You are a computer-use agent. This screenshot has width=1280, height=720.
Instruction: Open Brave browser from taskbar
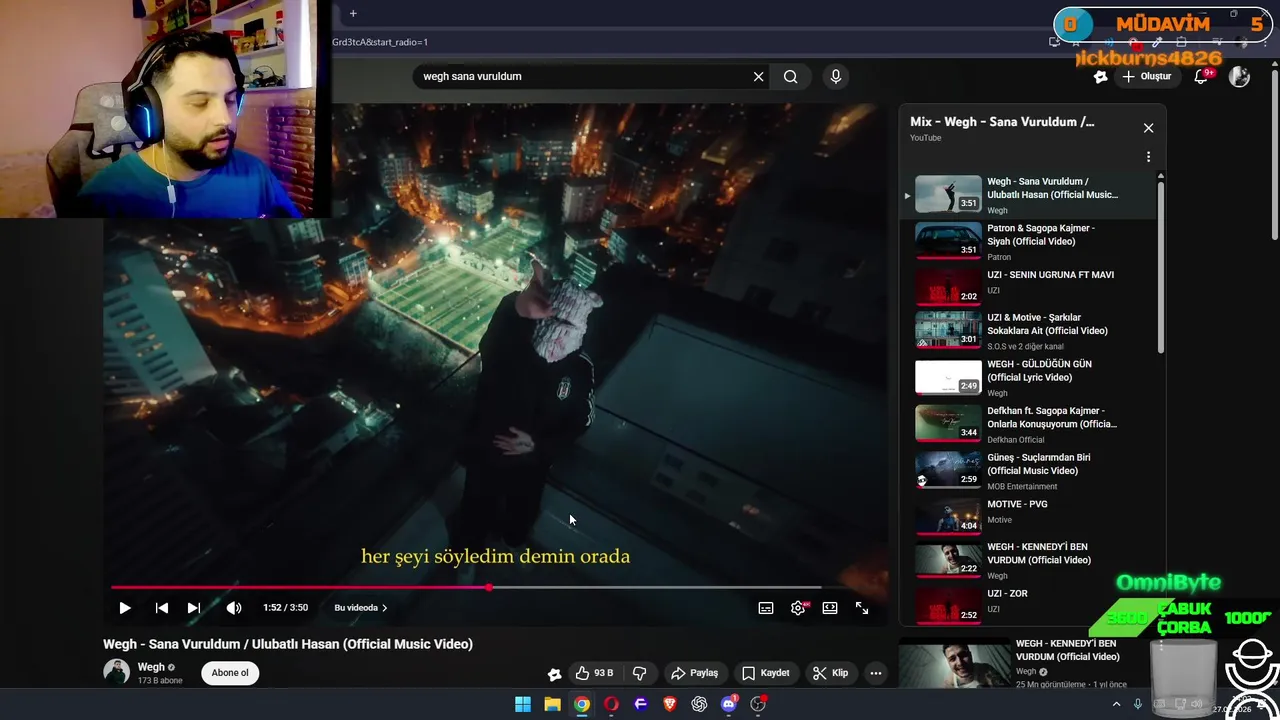670,704
